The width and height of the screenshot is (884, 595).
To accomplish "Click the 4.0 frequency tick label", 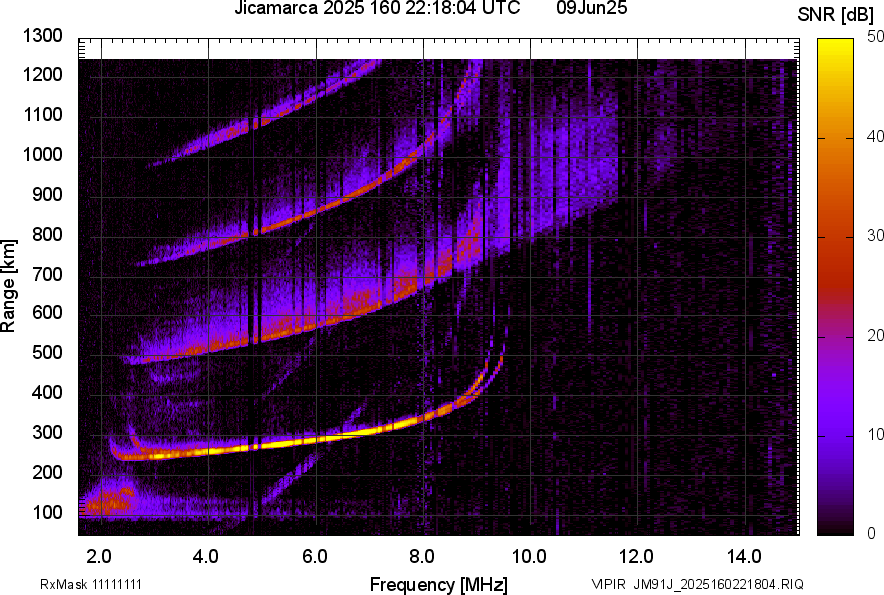I will 206,557.
